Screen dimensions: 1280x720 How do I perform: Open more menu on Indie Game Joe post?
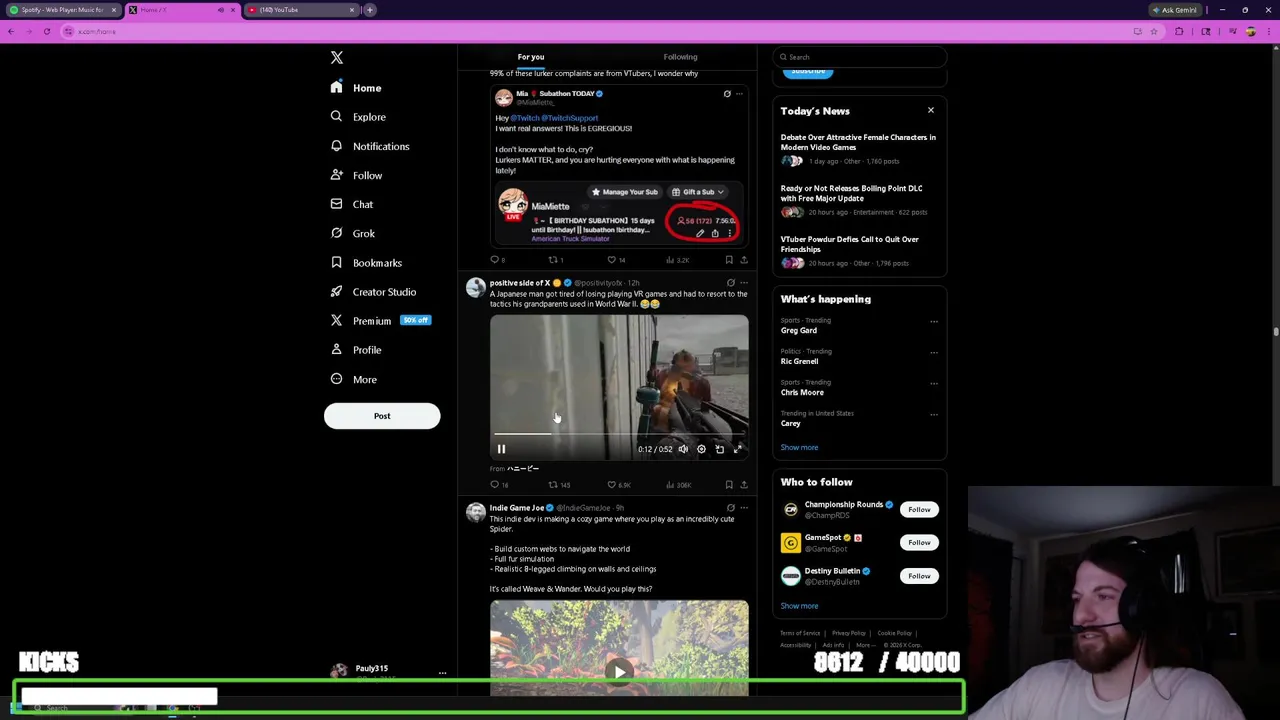click(743, 508)
